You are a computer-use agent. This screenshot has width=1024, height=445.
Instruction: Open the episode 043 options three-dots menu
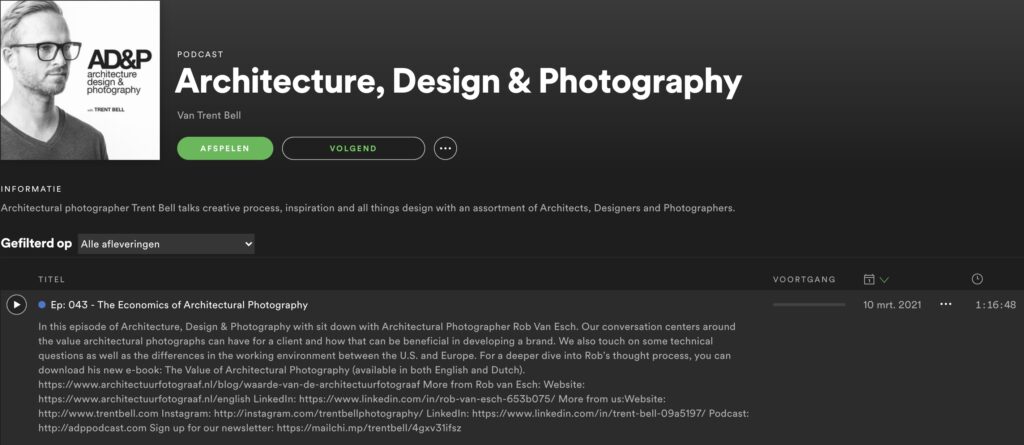click(946, 305)
